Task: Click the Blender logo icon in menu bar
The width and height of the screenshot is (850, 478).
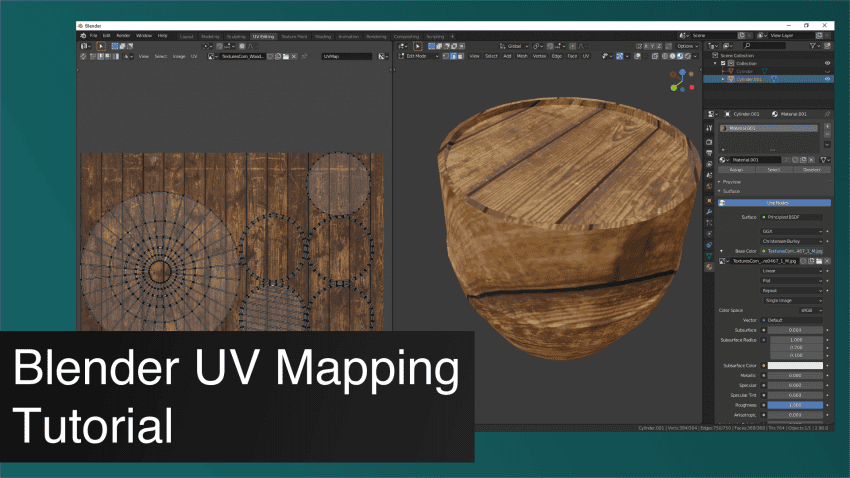Action: point(83,36)
